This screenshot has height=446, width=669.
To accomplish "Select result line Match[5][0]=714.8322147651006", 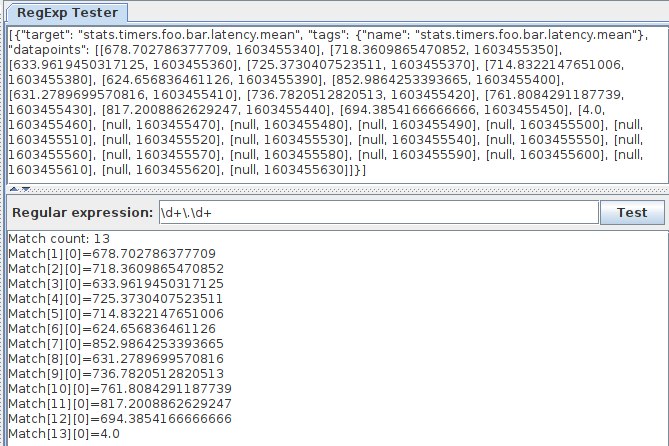I will (x=116, y=314).
